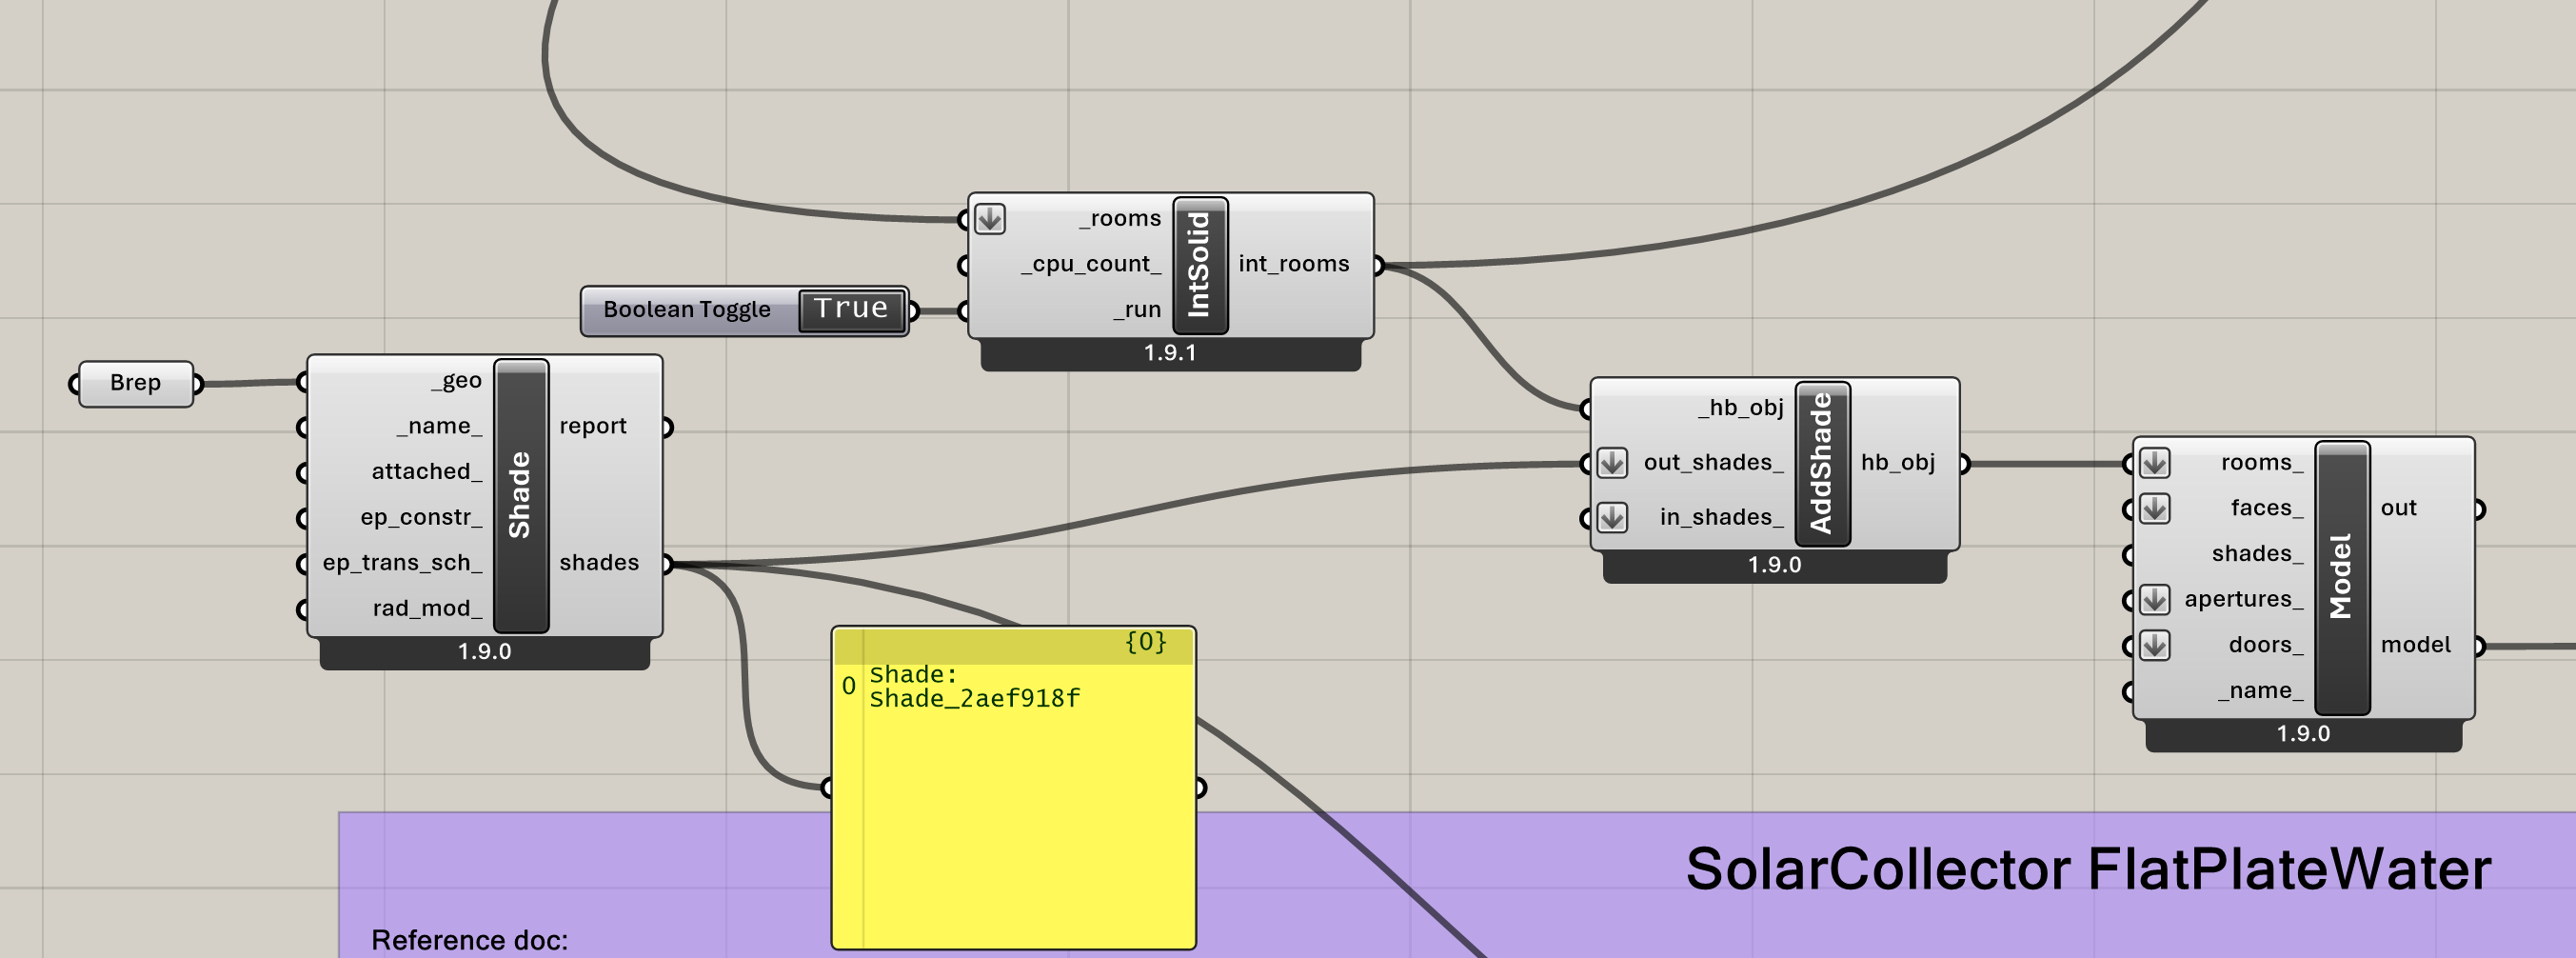Select the Brep parameter component

[x=135, y=383]
